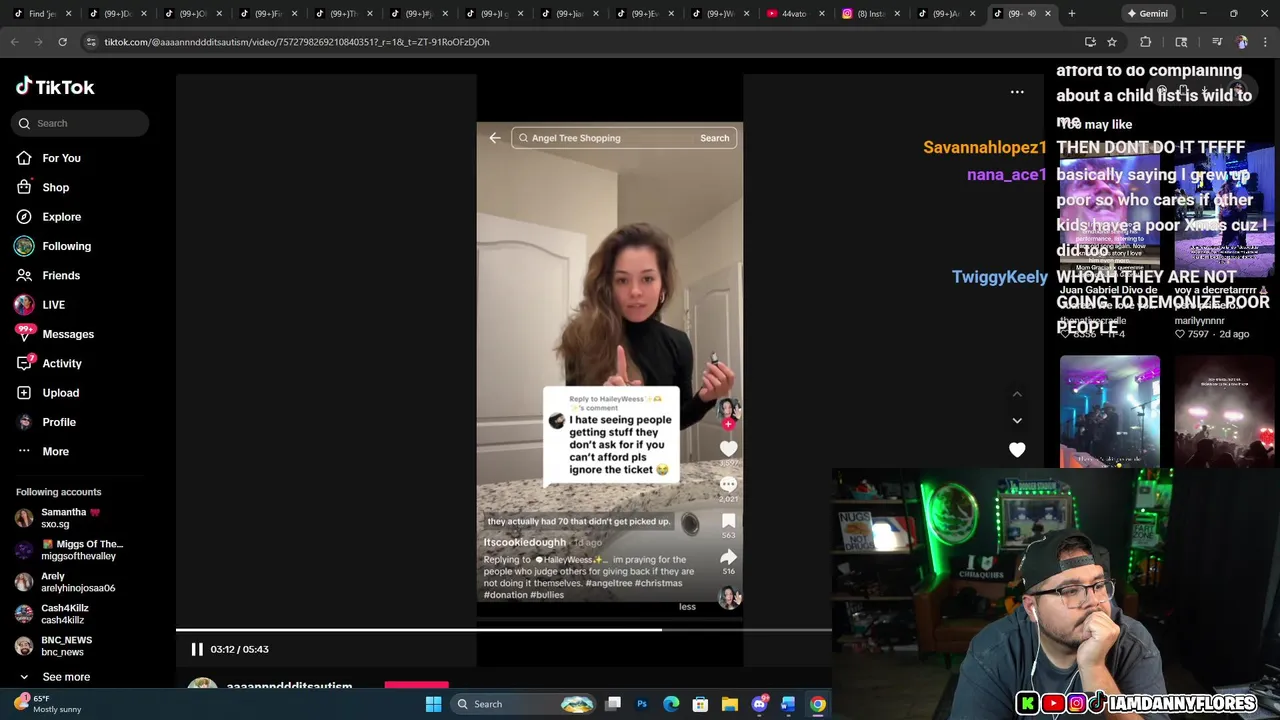Open Miggs Of The Valley account

(70, 550)
